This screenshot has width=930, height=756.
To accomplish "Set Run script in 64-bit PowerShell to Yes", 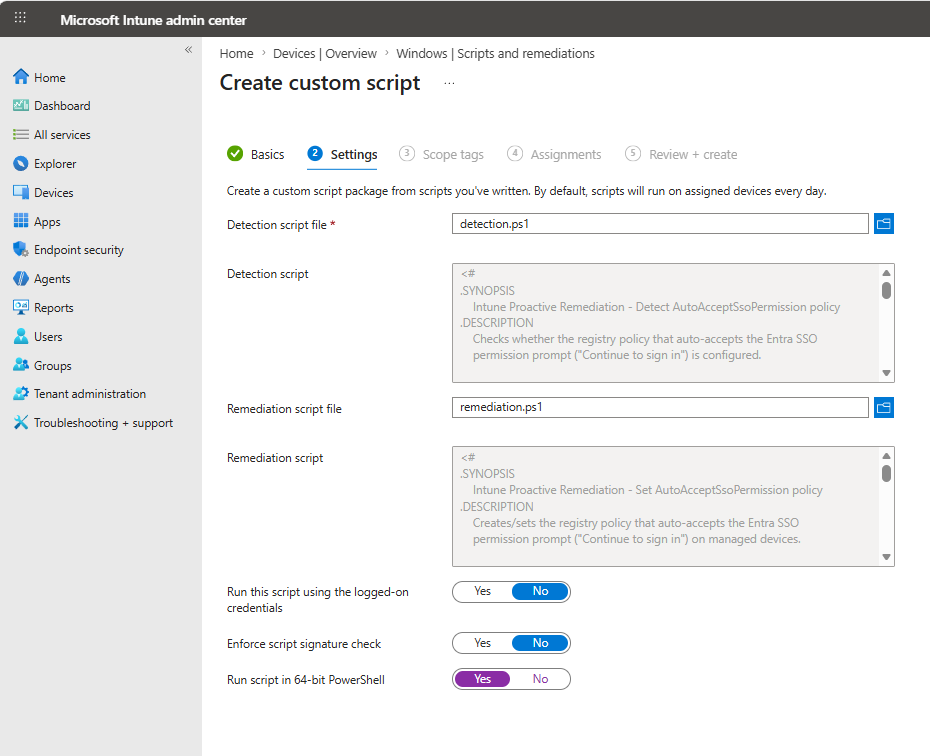I will pyautogui.click(x=482, y=679).
